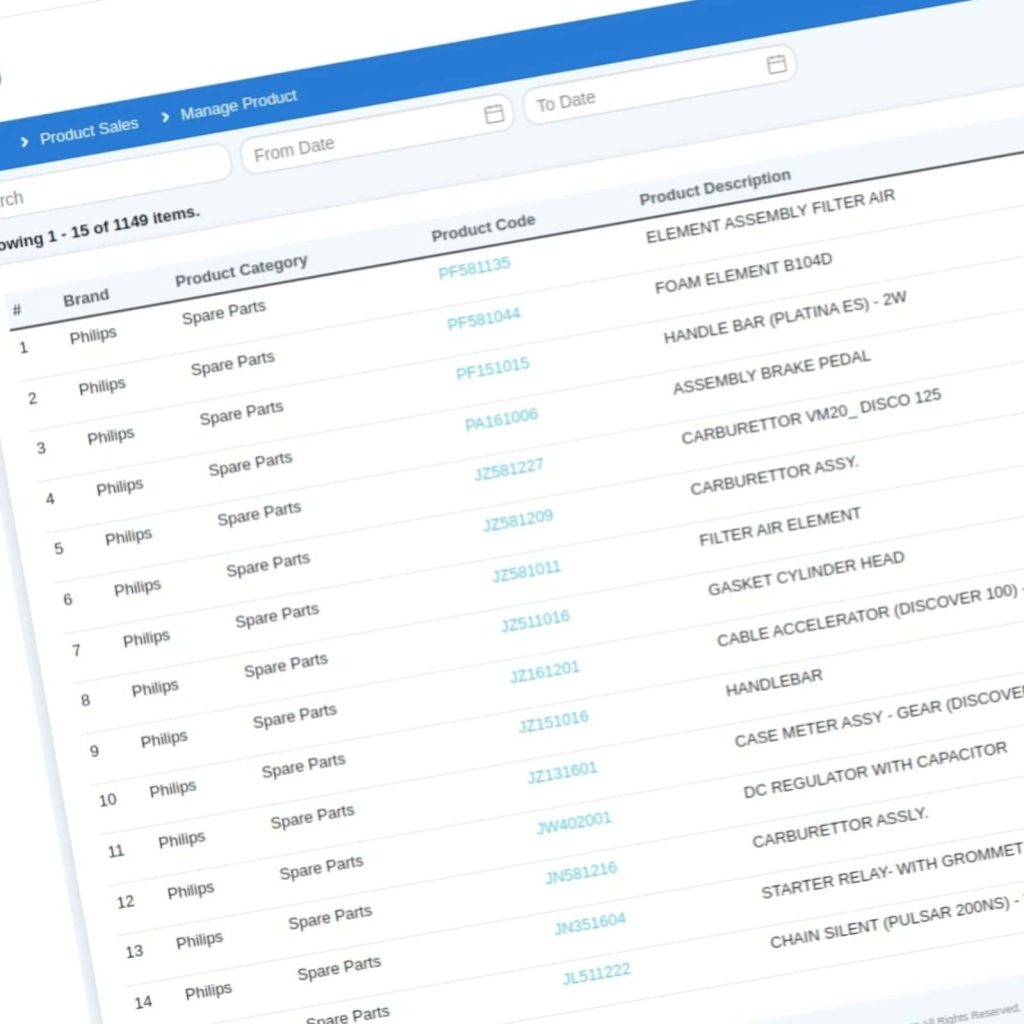Open Manage Product breadcrumb
This screenshot has height=1024, width=1024.
point(238,104)
